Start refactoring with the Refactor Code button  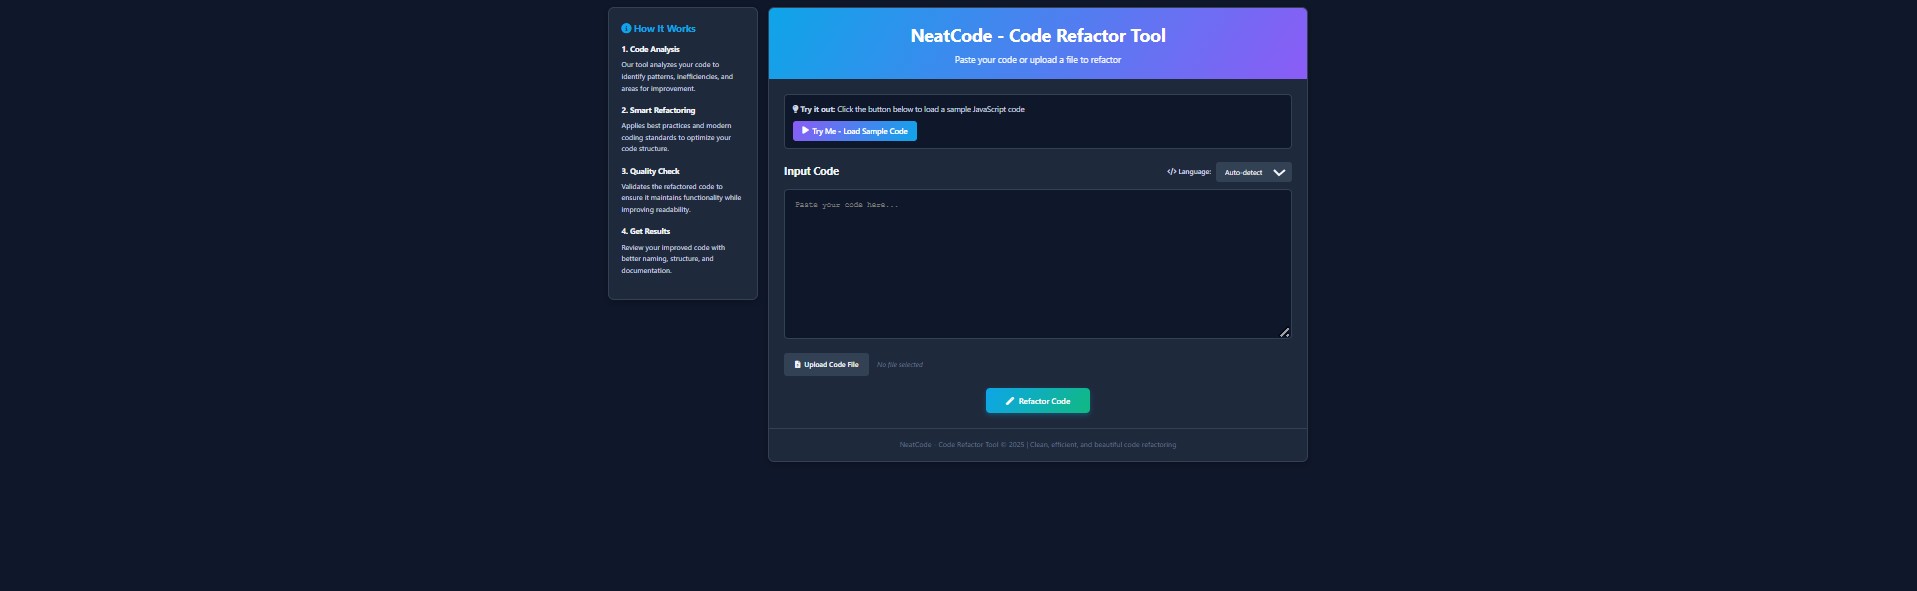[x=1037, y=401]
